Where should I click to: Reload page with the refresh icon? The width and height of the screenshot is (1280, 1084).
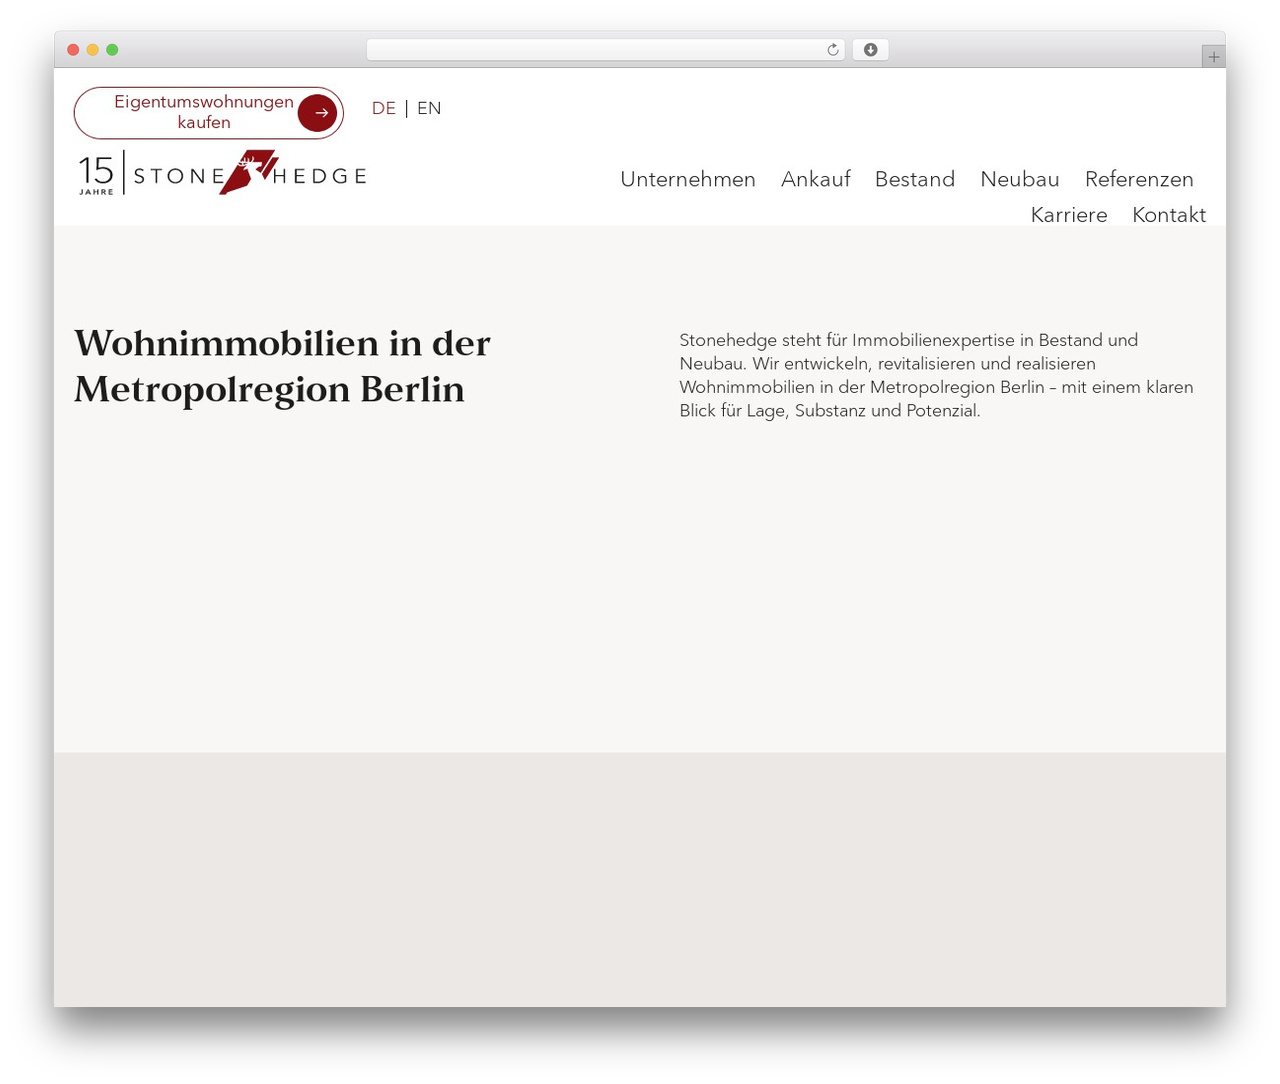pyautogui.click(x=832, y=50)
